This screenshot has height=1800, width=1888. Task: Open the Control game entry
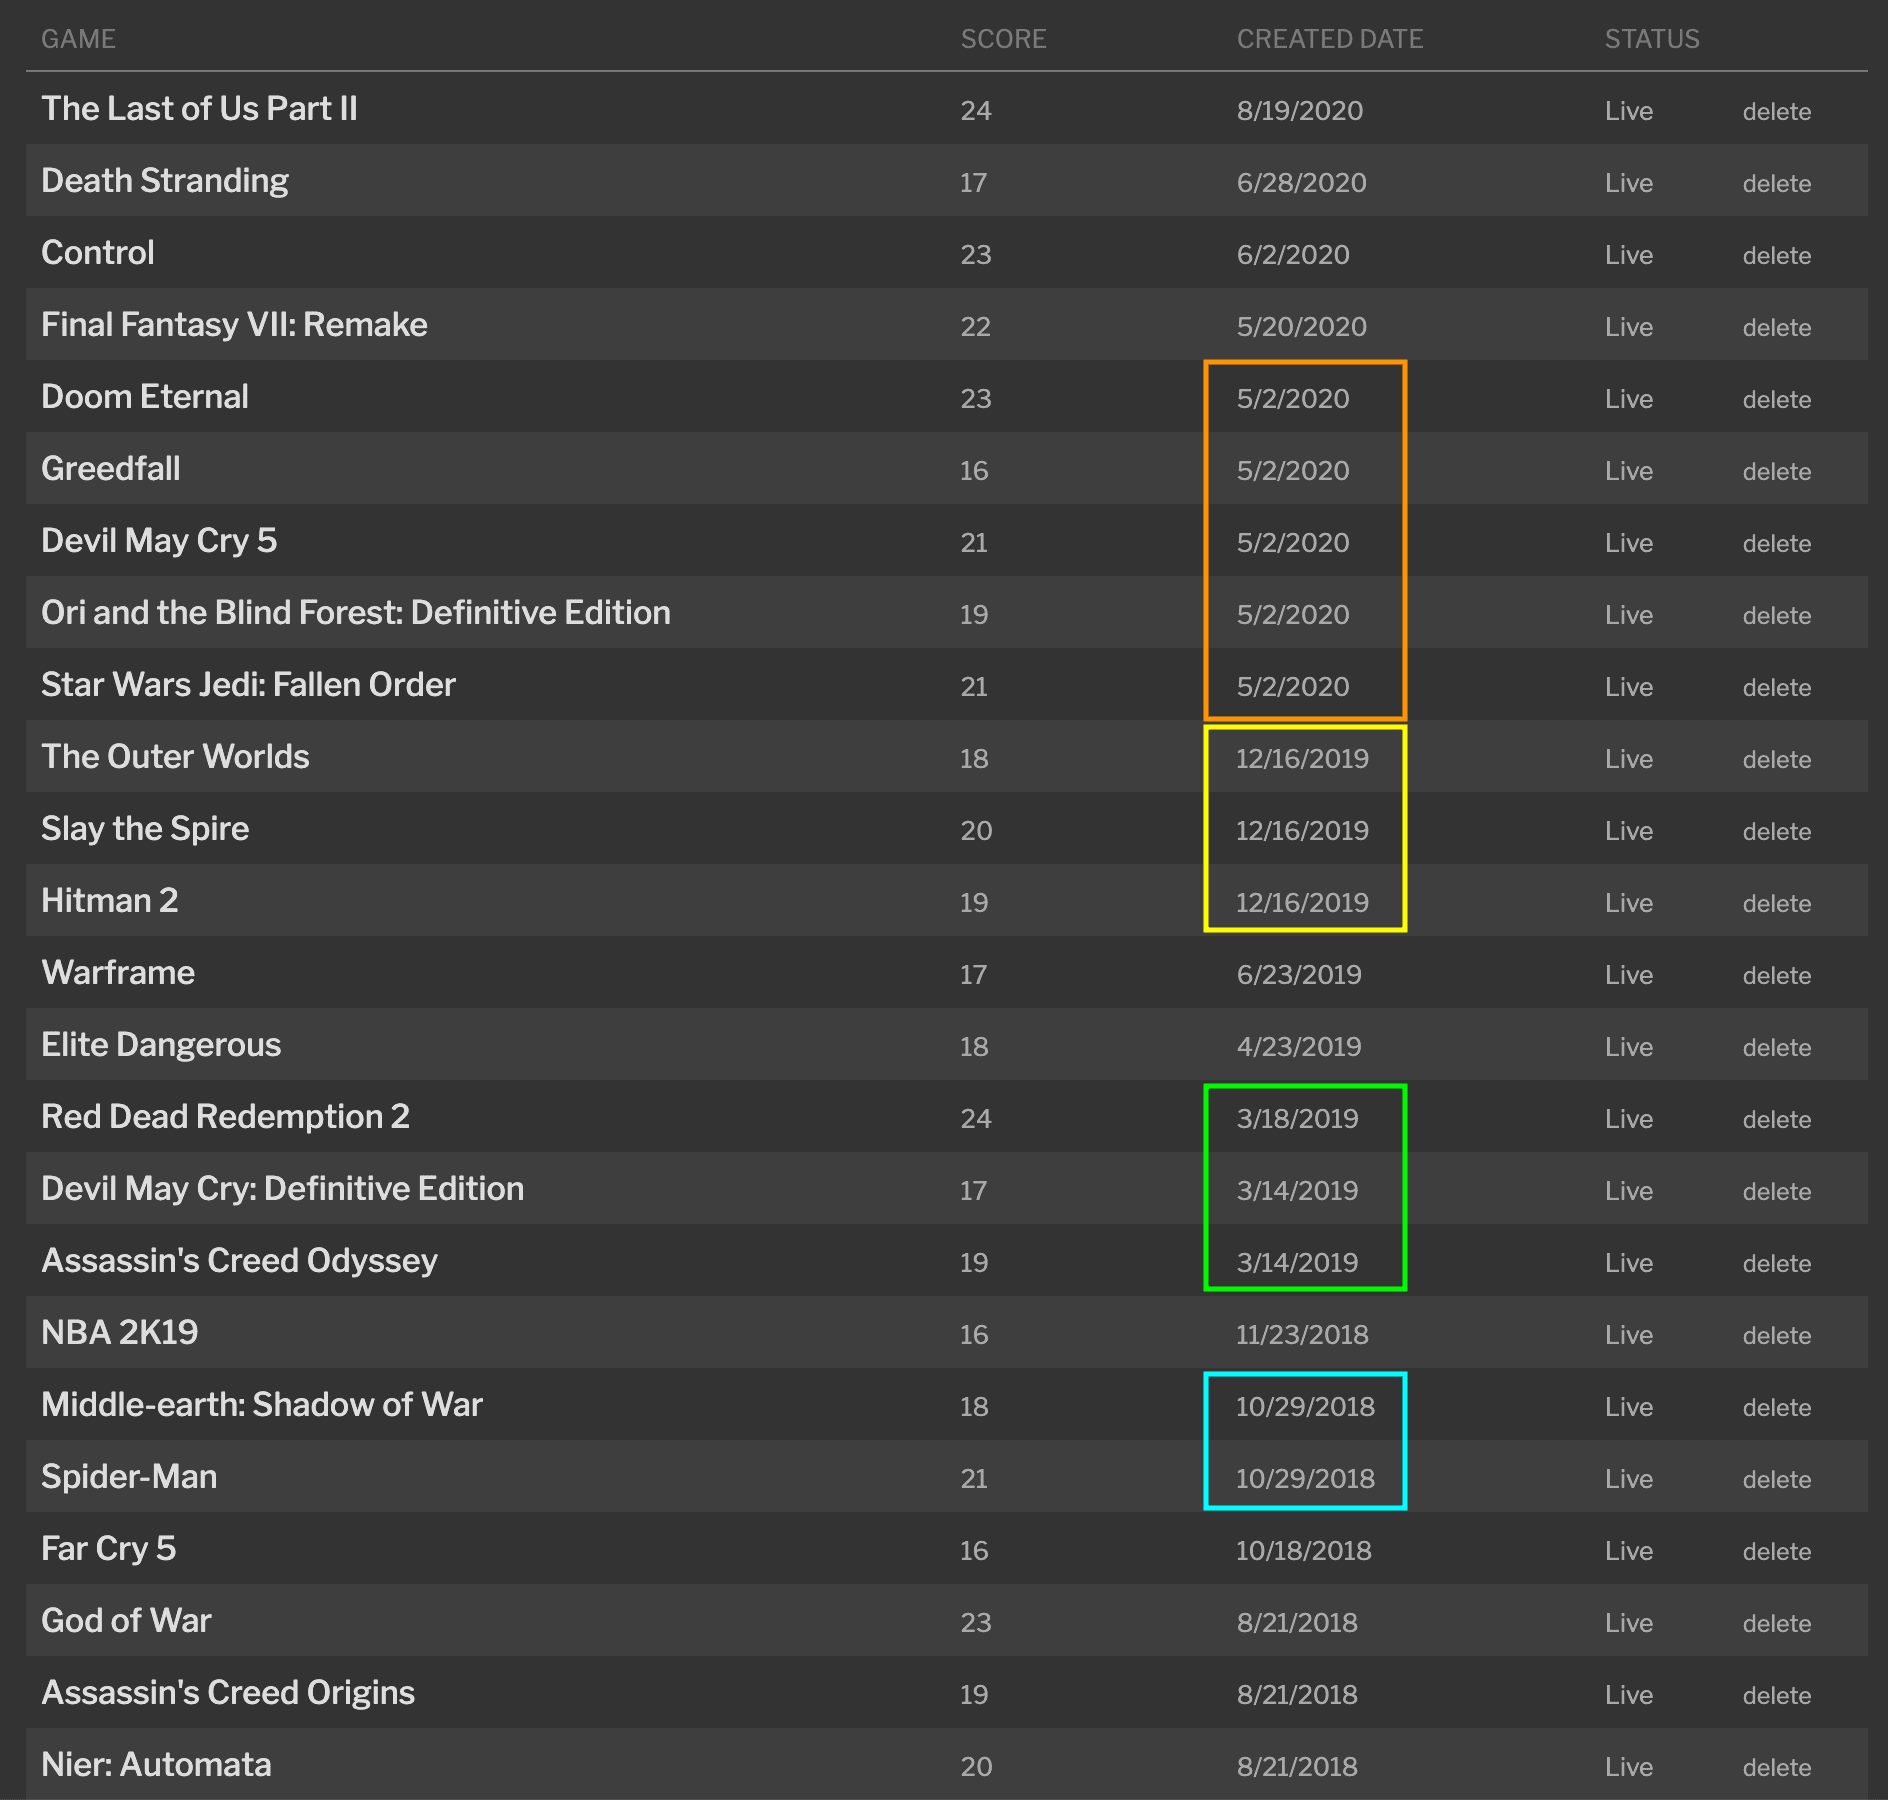(98, 253)
